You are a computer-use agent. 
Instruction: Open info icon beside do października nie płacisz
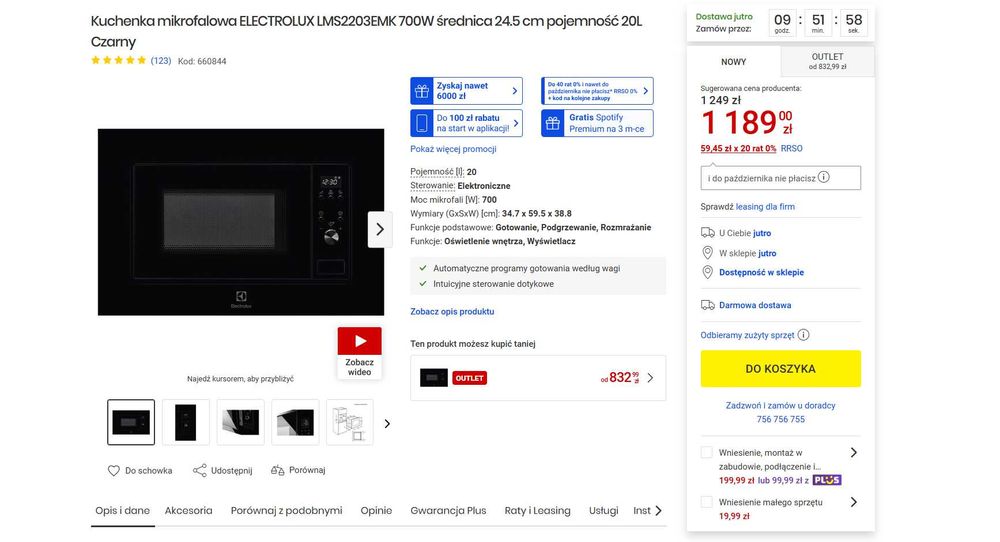[x=824, y=177]
